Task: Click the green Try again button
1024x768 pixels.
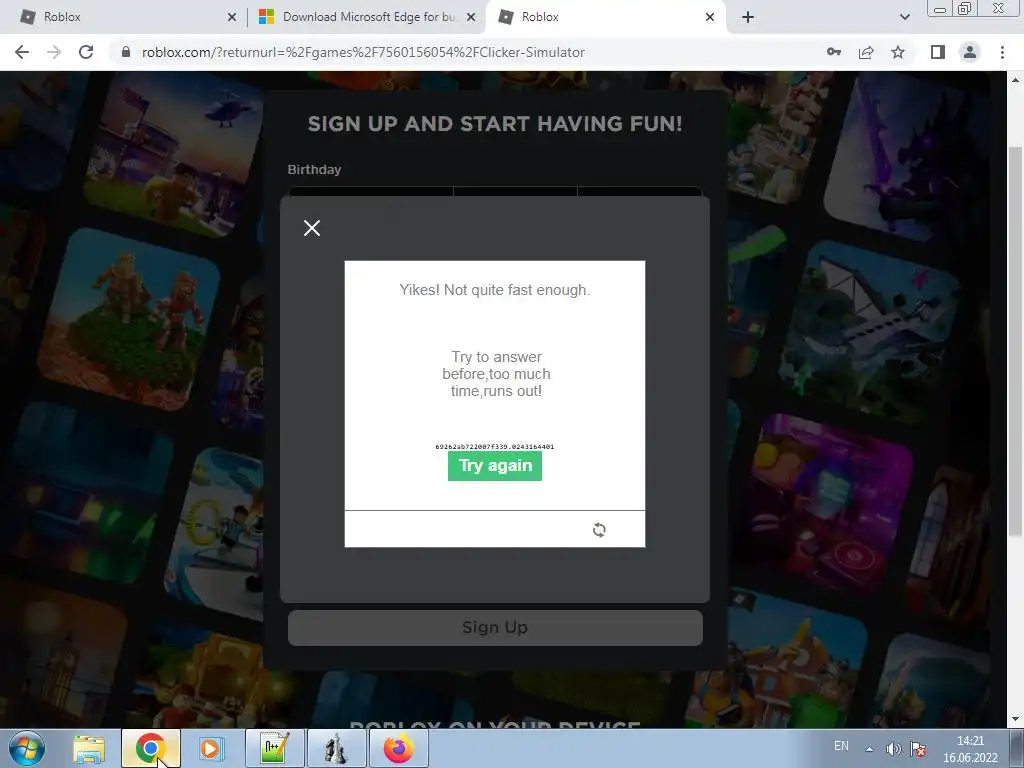Action: point(495,466)
